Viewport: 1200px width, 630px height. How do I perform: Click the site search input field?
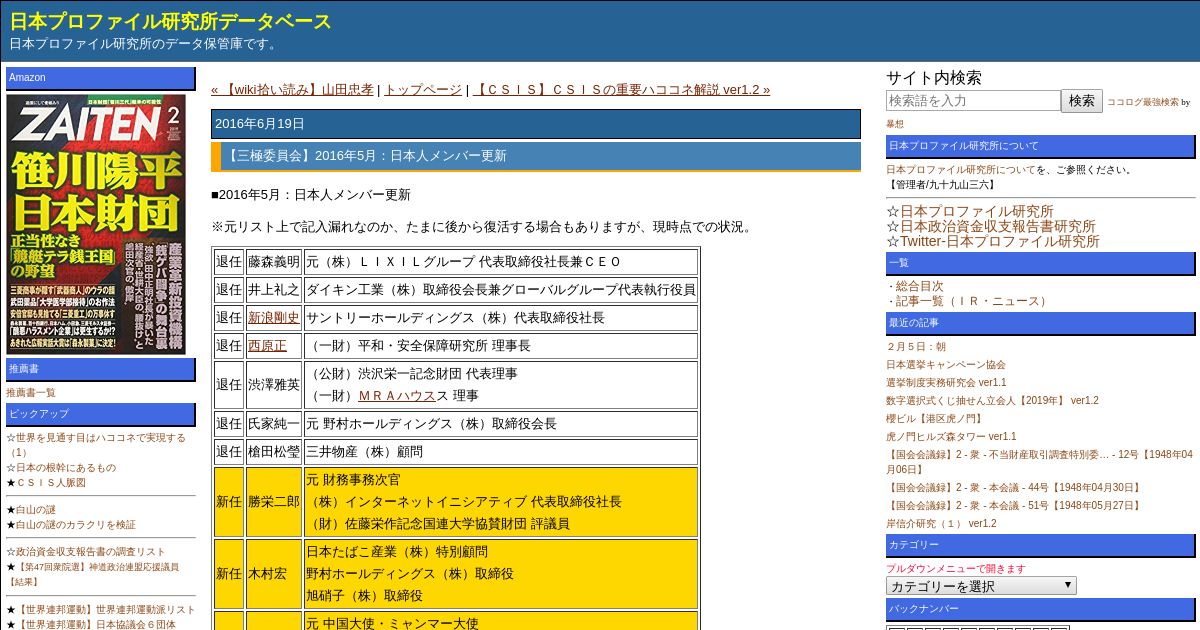coord(973,100)
